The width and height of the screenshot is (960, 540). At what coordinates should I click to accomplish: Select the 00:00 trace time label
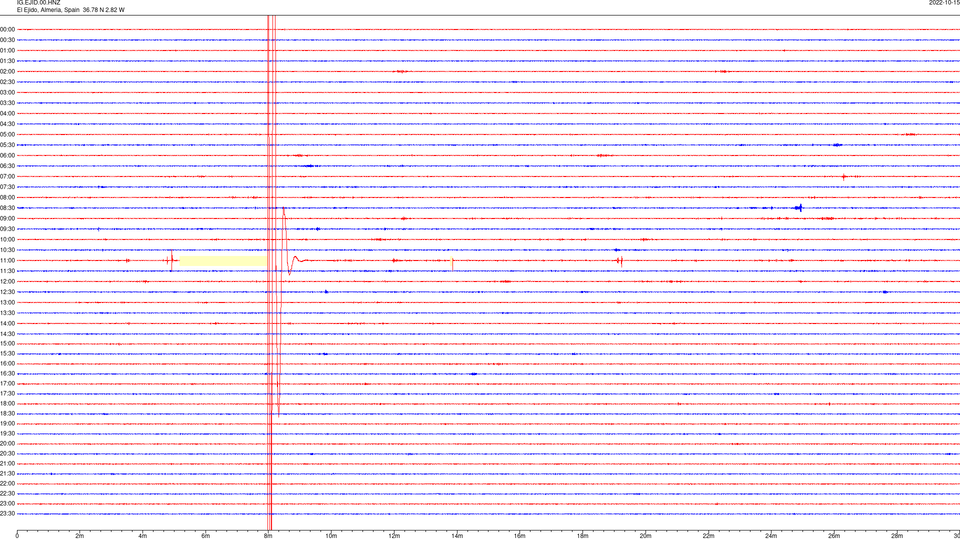(7, 29)
